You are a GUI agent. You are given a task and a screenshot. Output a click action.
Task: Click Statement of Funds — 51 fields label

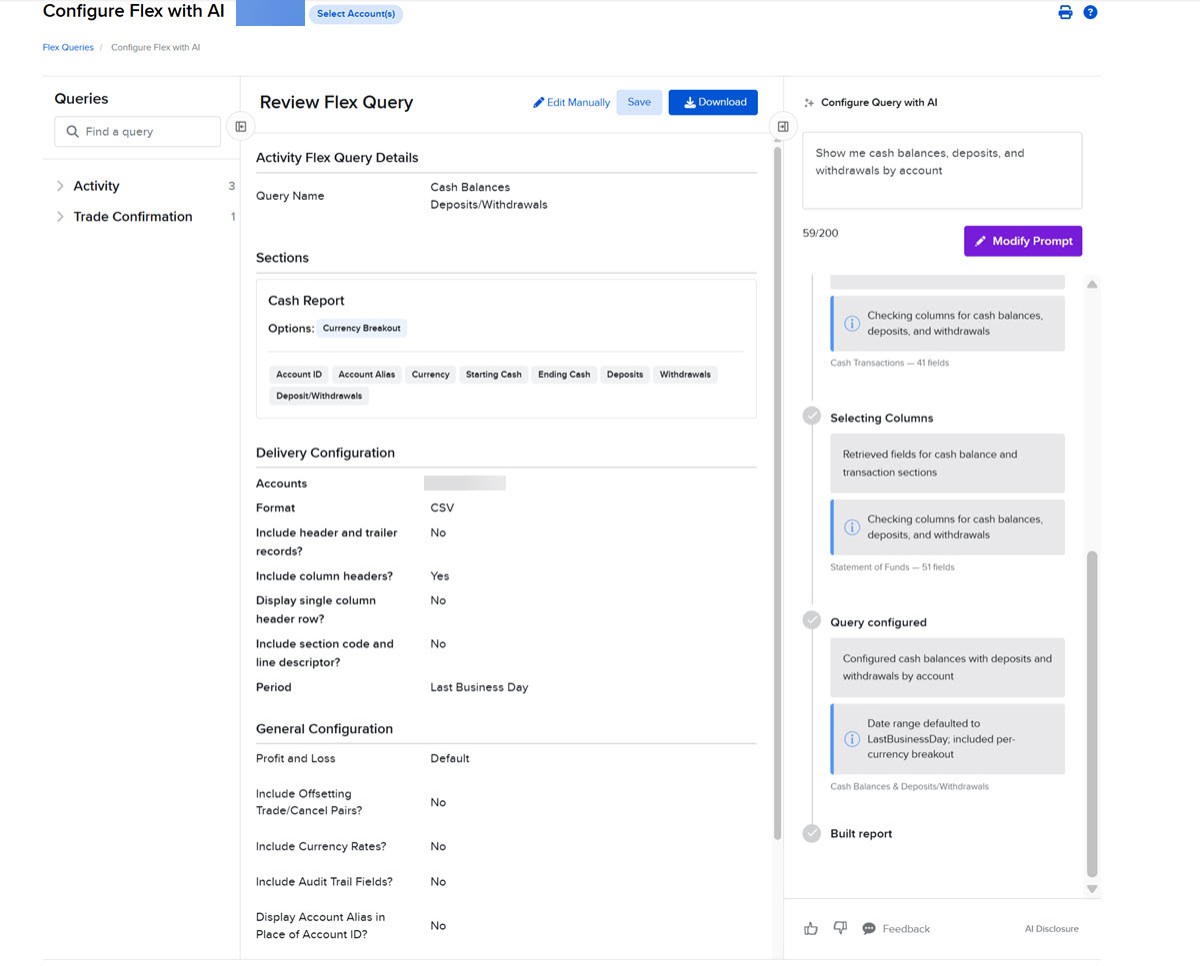click(892, 567)
